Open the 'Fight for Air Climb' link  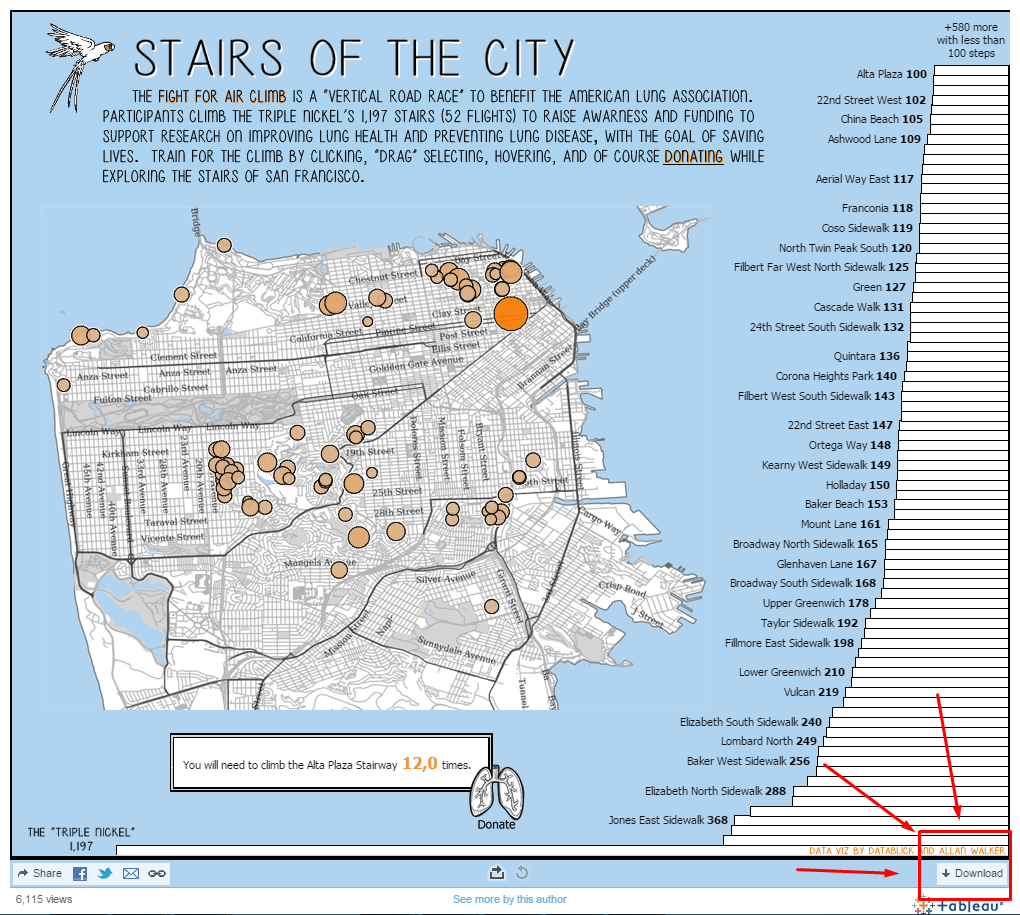[x=222, y=97]
